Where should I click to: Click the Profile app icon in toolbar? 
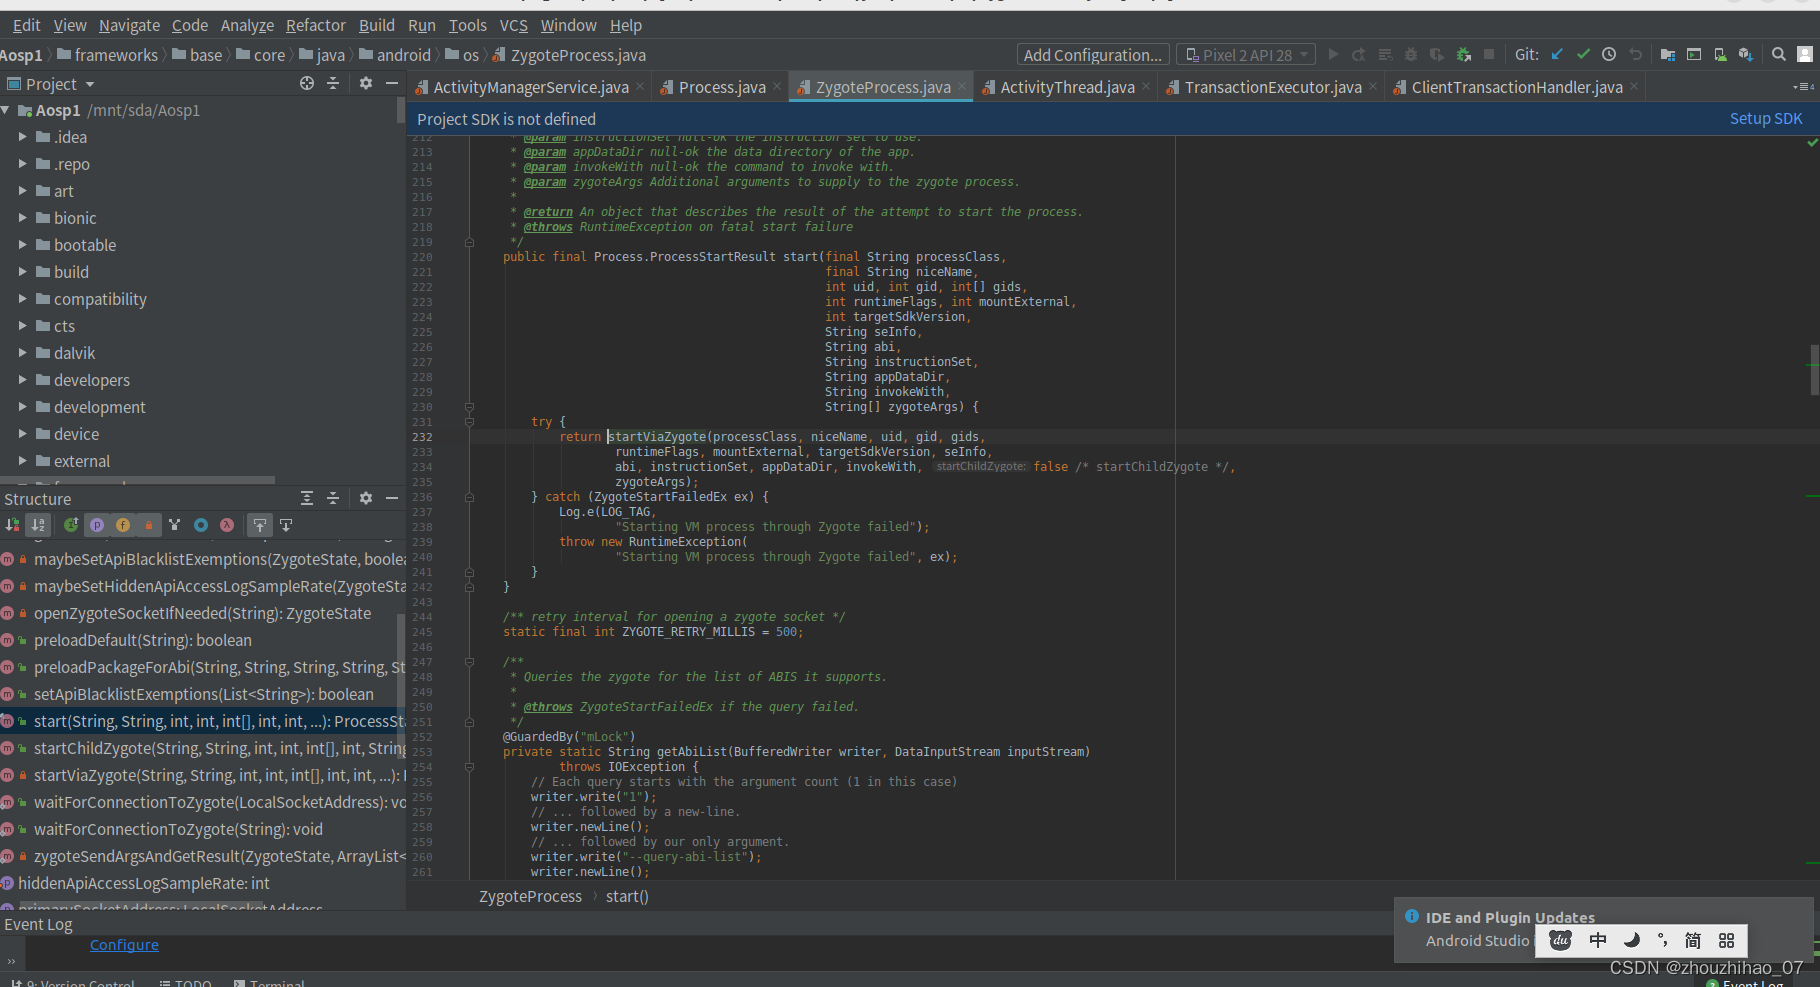1437,55
